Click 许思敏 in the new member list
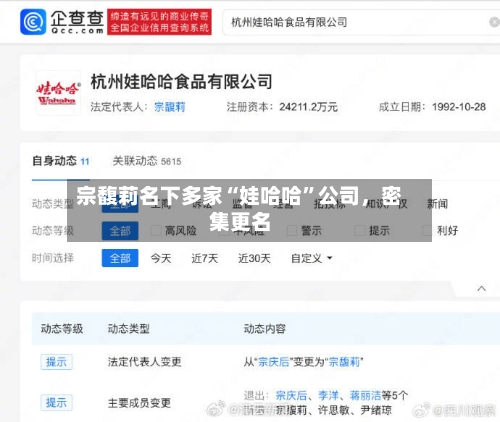Viewport: 500px width, 422px height. point(334,410)
